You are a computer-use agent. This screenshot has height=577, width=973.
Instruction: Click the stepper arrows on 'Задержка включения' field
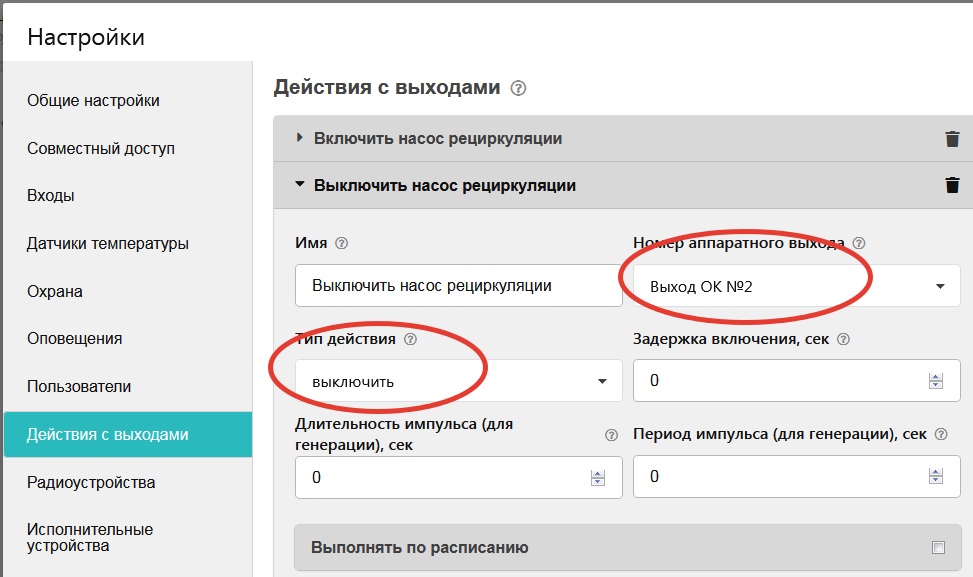pyautogui.click(x=936, y=381)
